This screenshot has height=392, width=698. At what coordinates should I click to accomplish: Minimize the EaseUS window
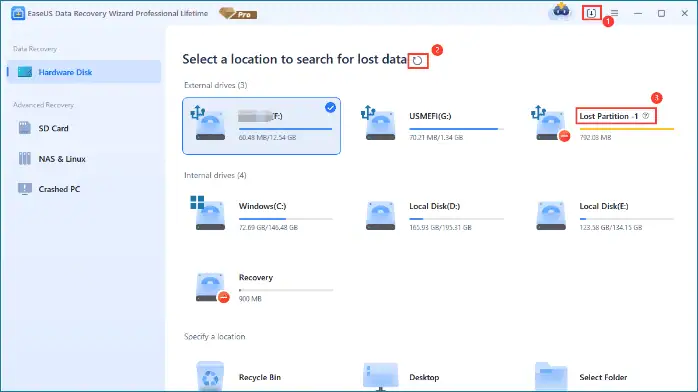coord(638,13)
